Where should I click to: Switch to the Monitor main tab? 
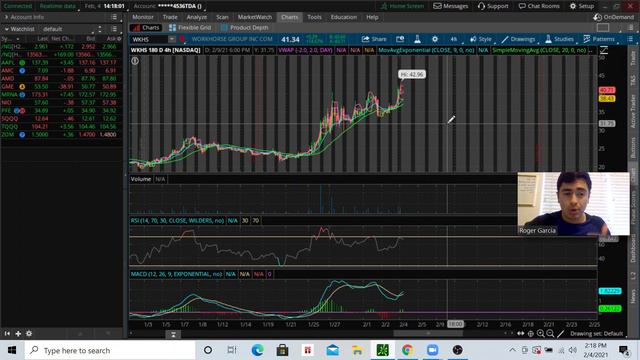[143, 17]
